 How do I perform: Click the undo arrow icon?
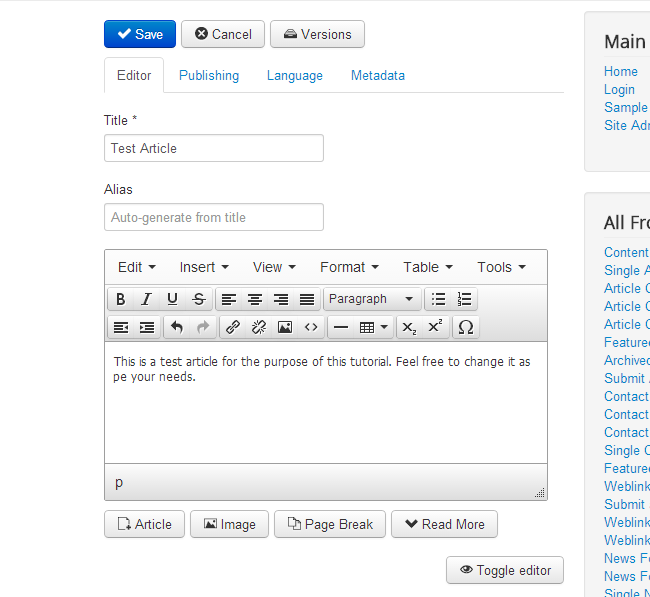point(177,327)
